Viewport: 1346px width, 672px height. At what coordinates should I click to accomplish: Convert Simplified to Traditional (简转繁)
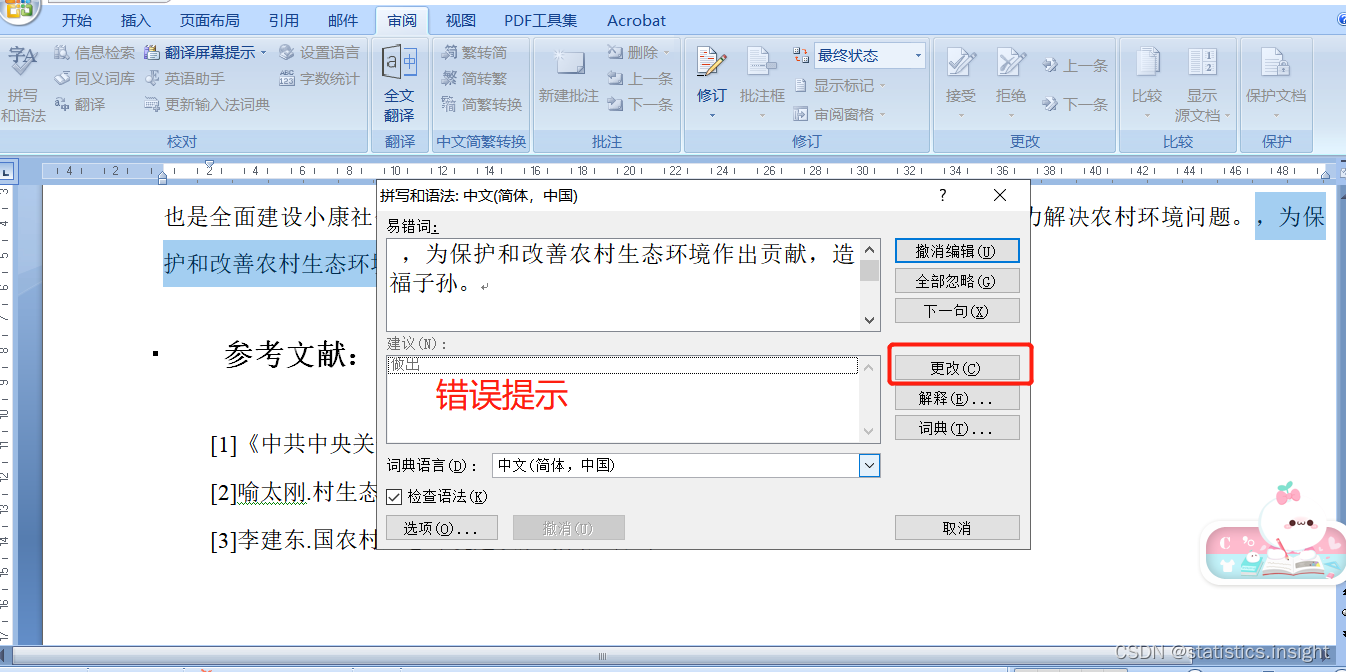tap(474, 78)
